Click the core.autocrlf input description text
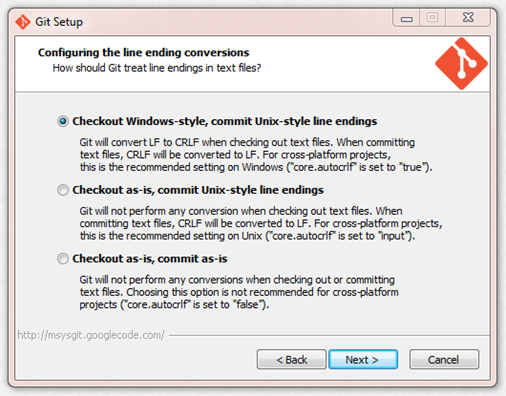 click(261, 223)
